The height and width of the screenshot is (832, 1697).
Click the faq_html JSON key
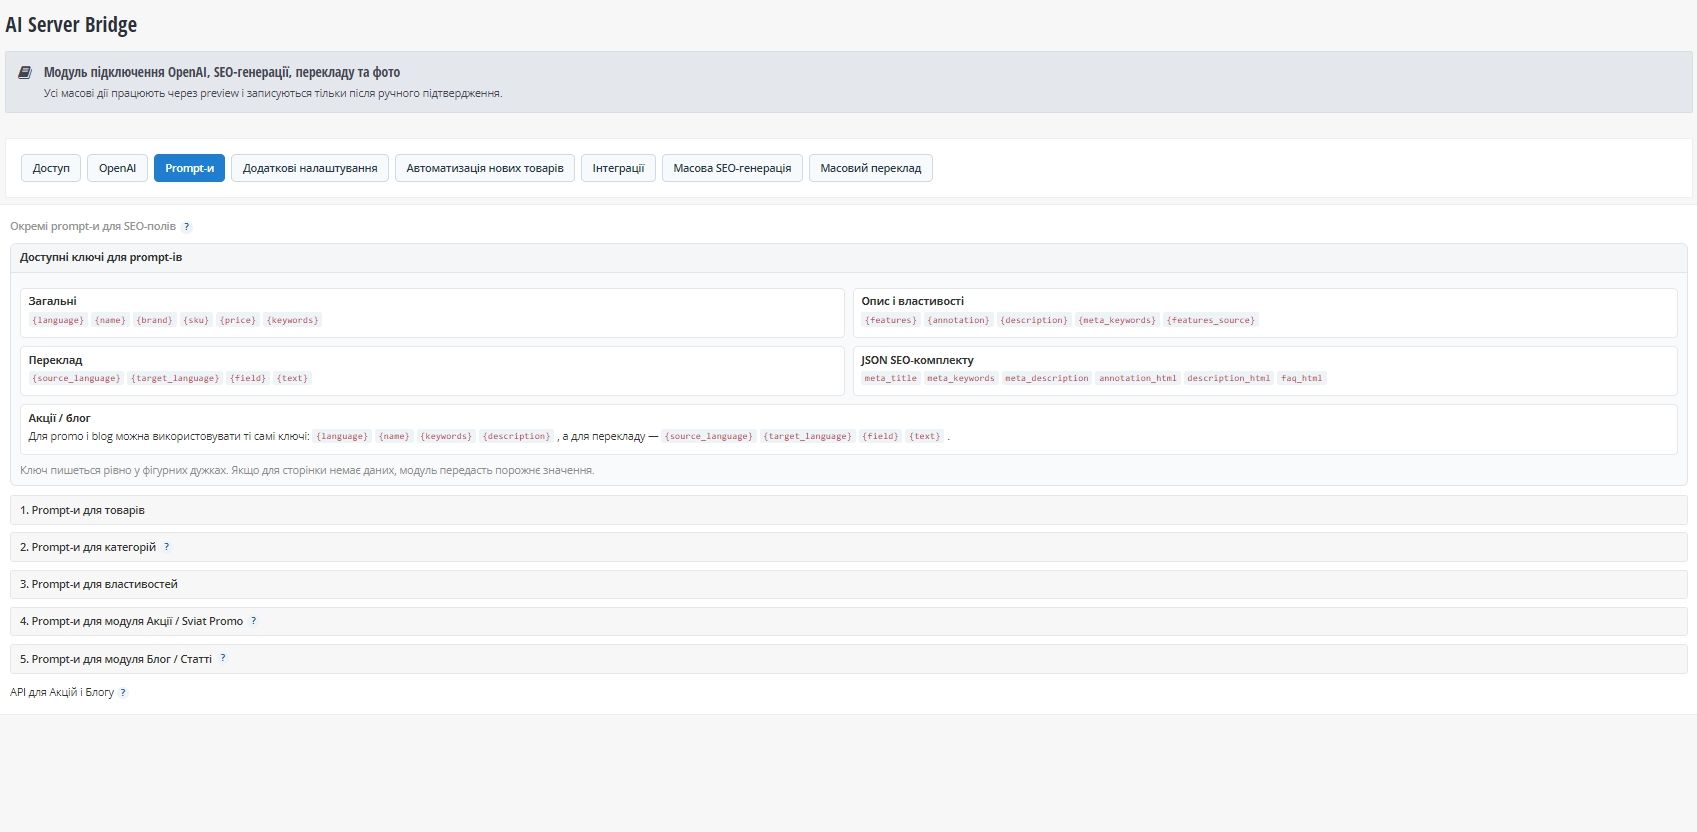click(1302, 378)
